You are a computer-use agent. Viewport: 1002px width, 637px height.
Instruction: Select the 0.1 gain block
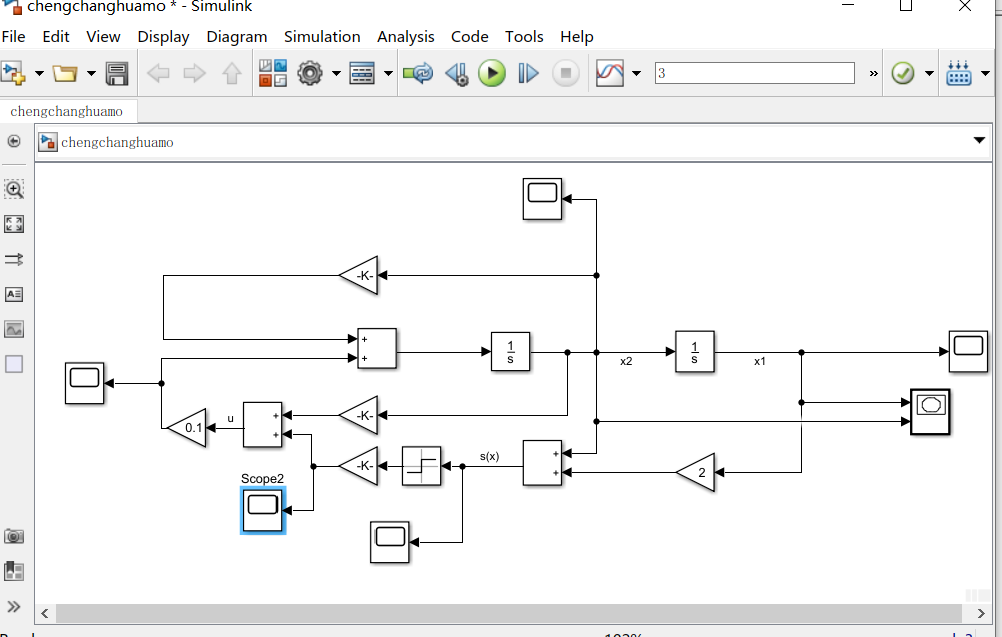click(x=187, y=427)
